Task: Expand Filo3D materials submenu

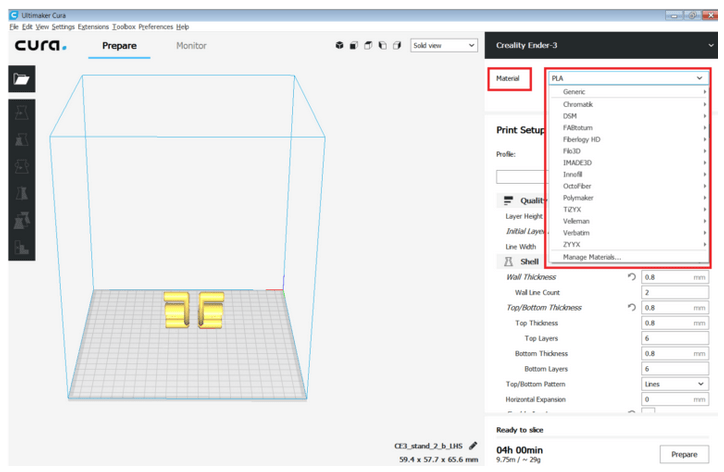Action: [x=629, y=151]
